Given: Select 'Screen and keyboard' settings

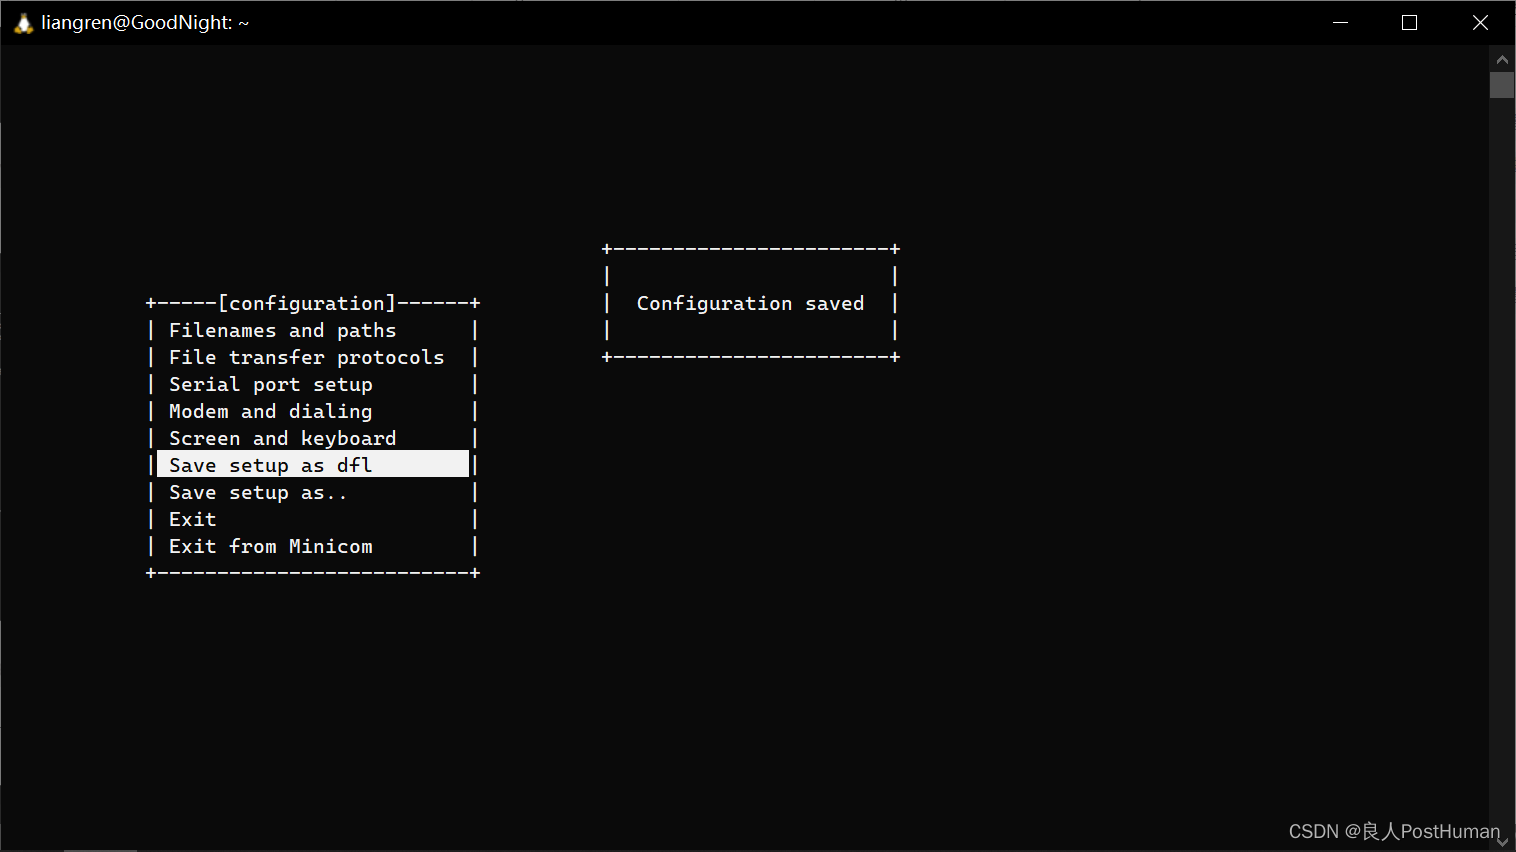Looking at the screenshot, I should [x=282, y=437].
